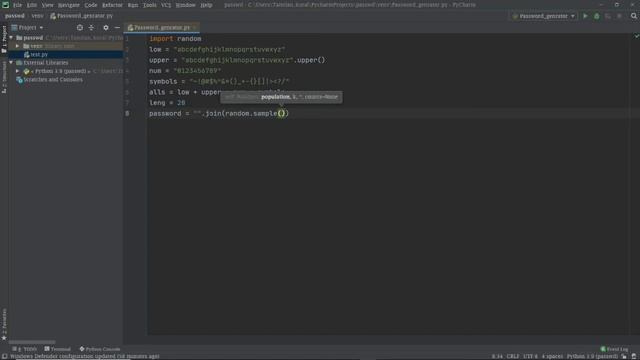Image resolution: width=640 pixels, height=360 pixels.
Task: Click the 1: Project sidebar tab
Action: pos(4,39)
